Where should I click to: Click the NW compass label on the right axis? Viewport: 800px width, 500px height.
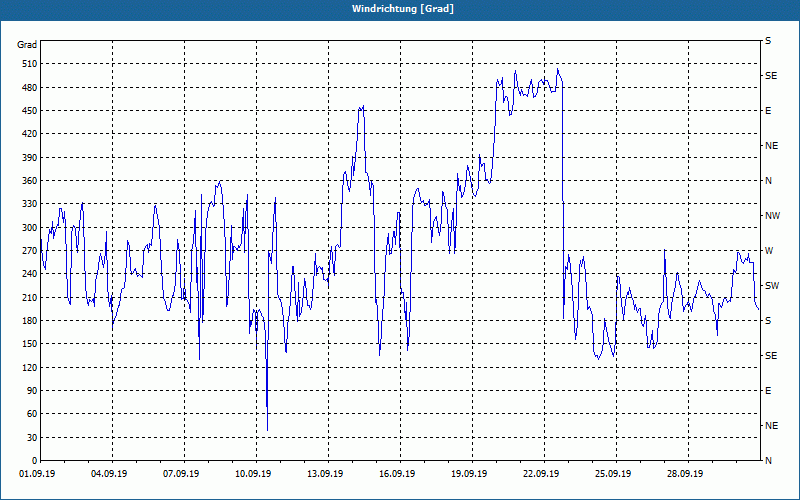tap(772, 216)
